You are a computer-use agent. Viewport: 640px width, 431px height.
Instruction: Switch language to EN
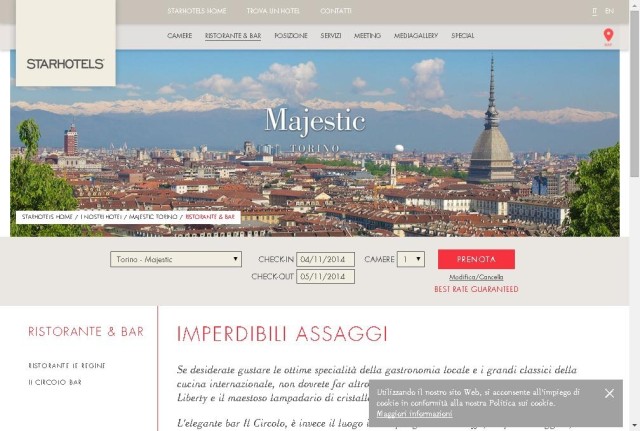tap(609, 11)
